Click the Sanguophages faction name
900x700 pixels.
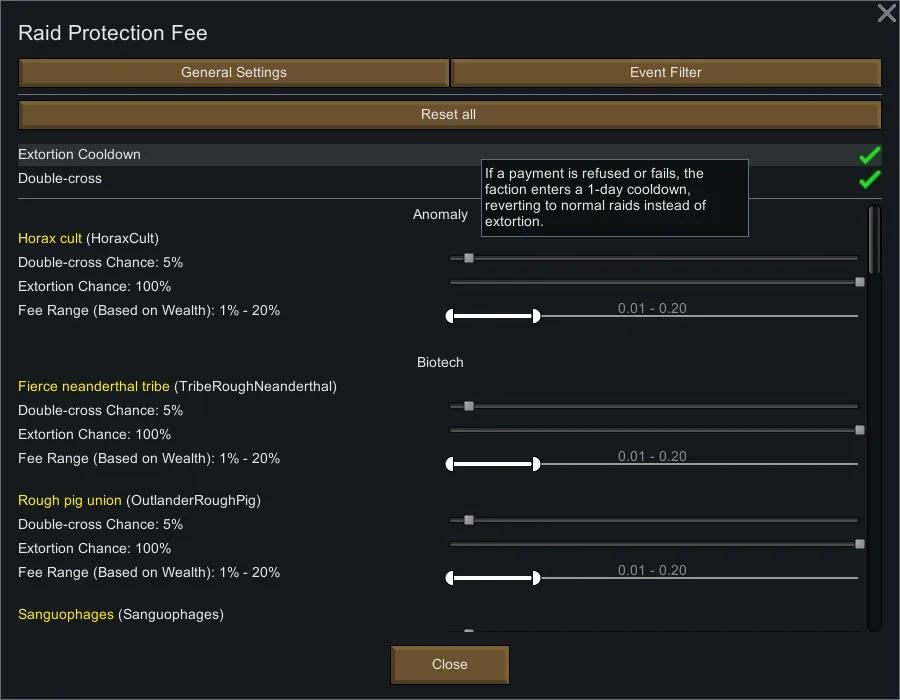[66, 615]
